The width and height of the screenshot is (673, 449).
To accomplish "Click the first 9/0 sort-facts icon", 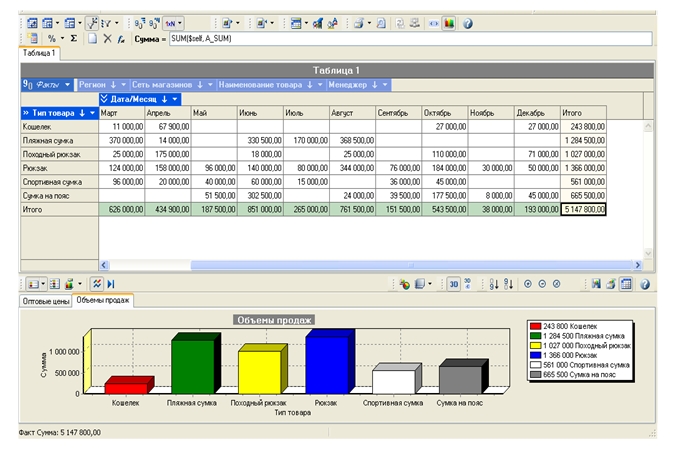I will pyautogui.click(x=140, y=23).
